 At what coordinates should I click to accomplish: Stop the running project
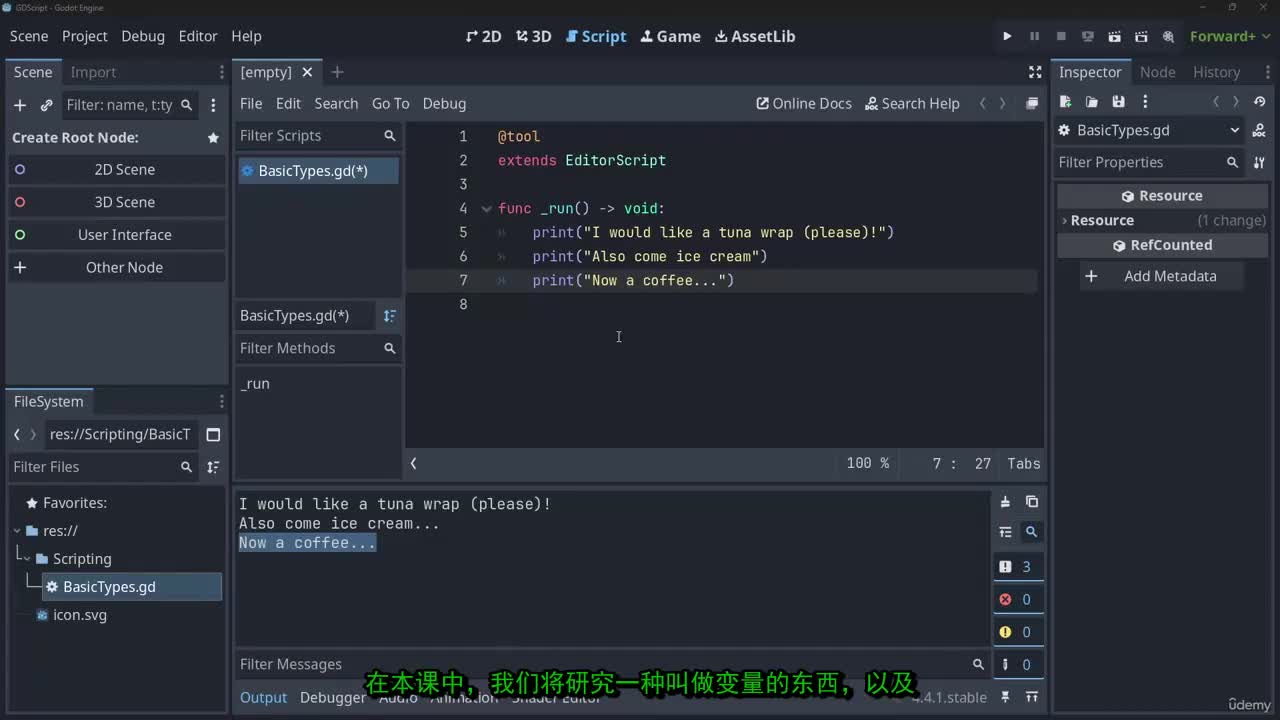[1061, 36]
